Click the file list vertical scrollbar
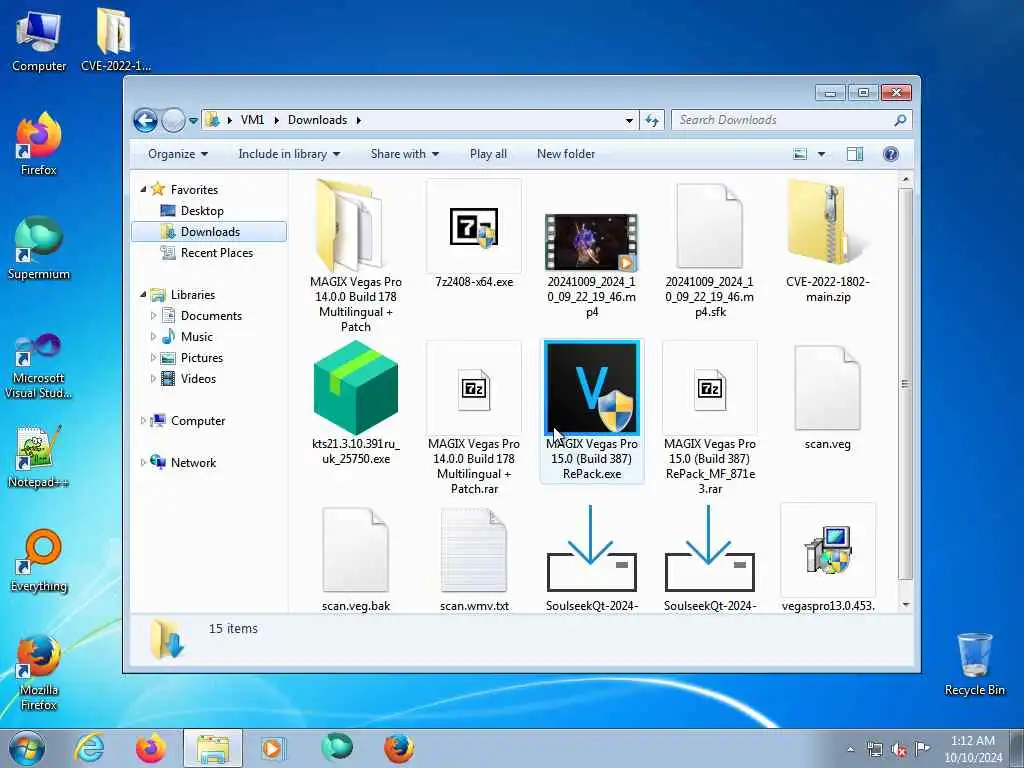Viewport: 1024px width, 768px height. tap(905, 384)
